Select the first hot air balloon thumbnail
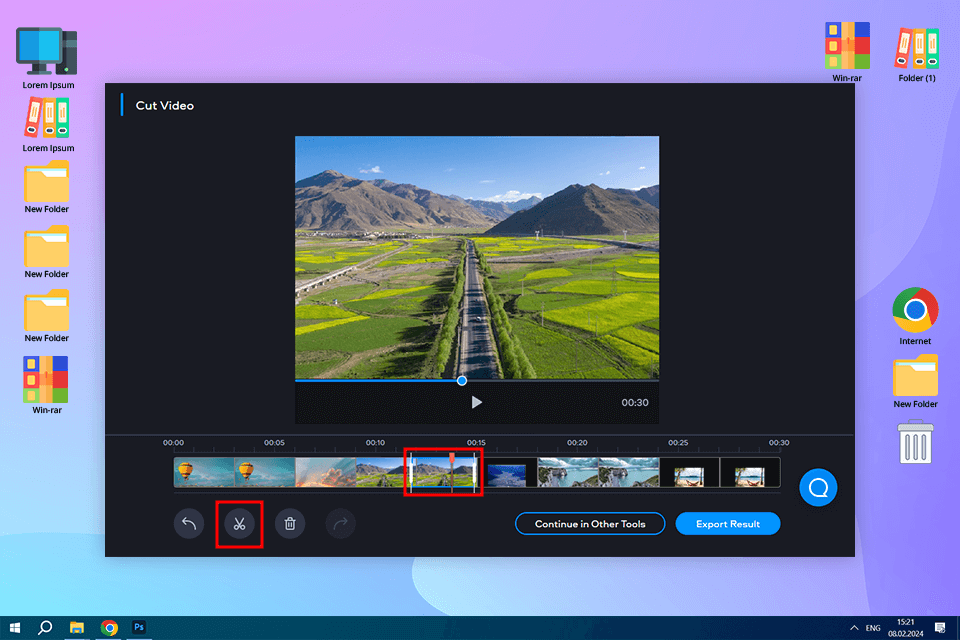This screenshot has width=960, height=640. click(204, 472)
